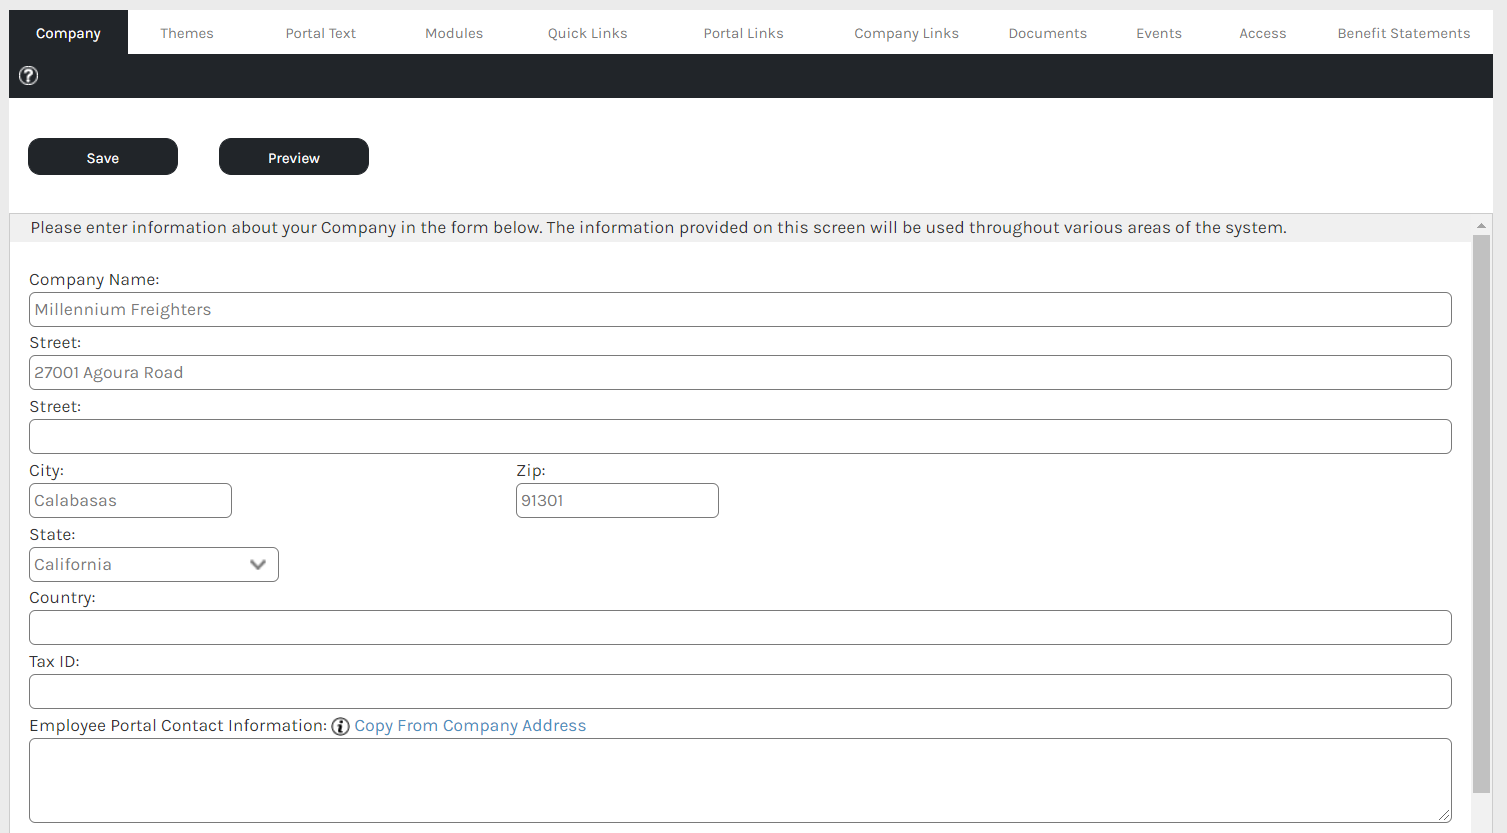Click the help question mark icon
The width and height of the screenshot is (1507, 833).
point(29,76)
